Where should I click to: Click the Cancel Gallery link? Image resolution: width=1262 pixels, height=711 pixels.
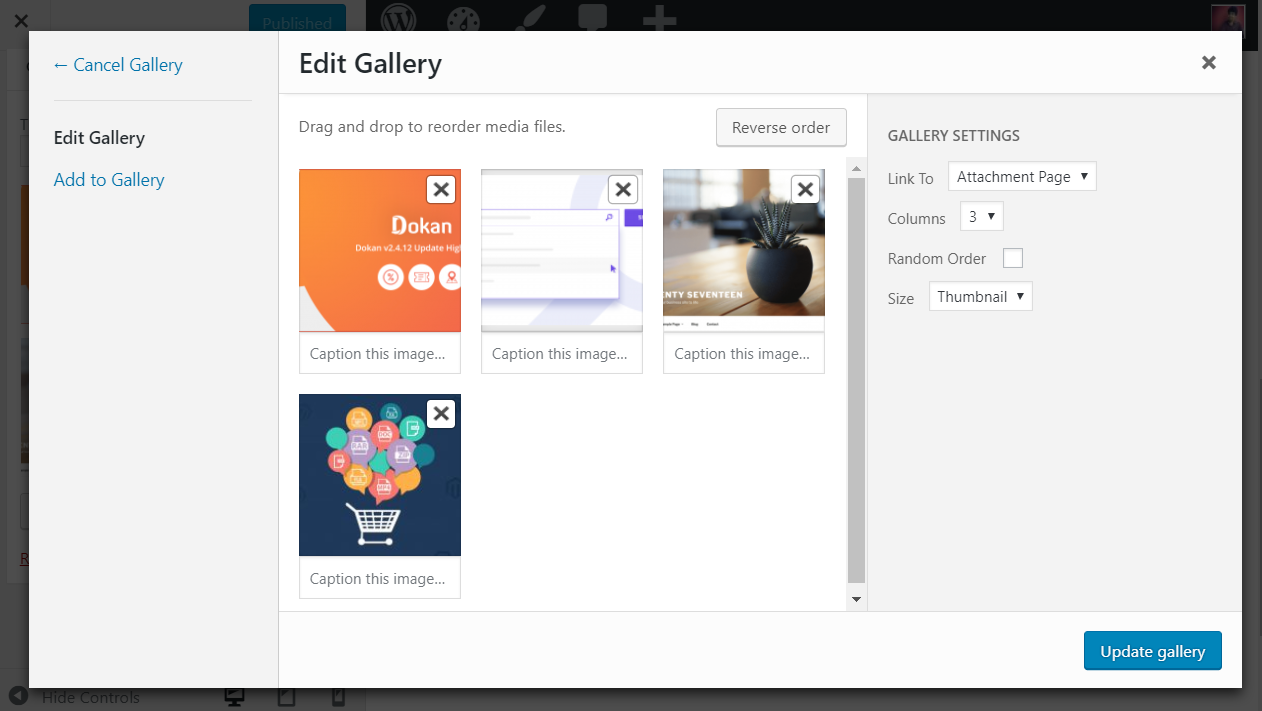(x=118, y=65)
